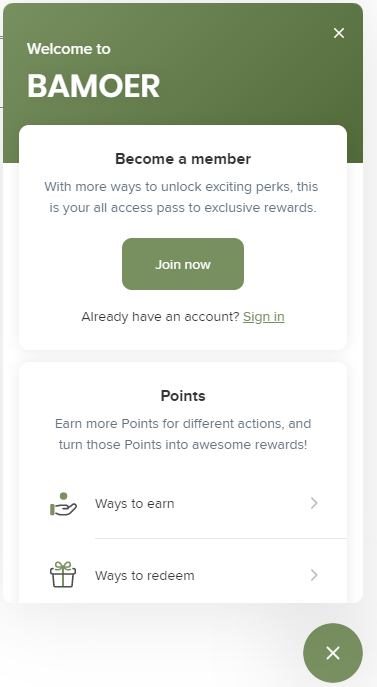Click the BAMOER brand title

pos(93,86)
